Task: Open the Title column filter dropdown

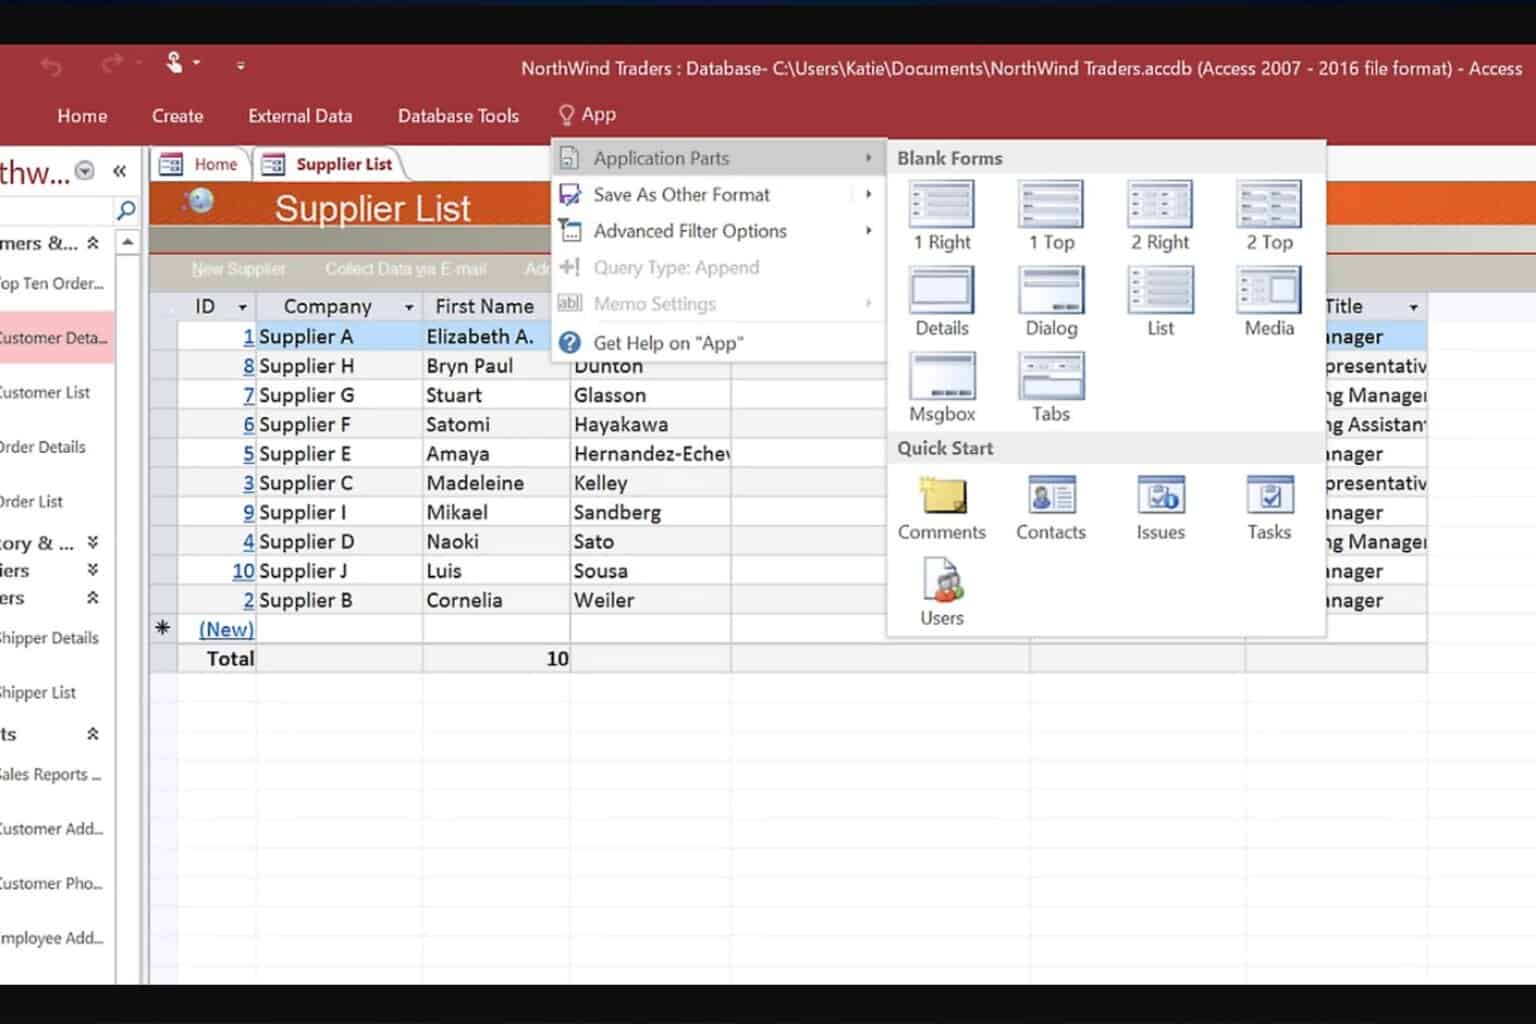Action: 1413,307
